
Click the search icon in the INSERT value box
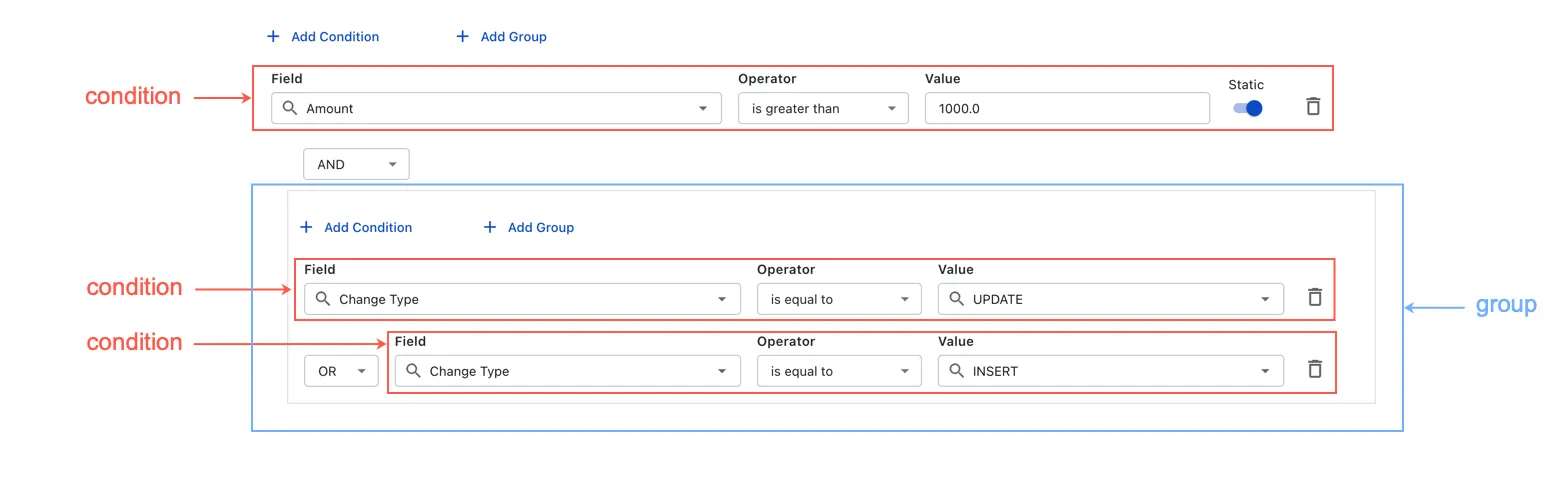[x=956, y=371]
